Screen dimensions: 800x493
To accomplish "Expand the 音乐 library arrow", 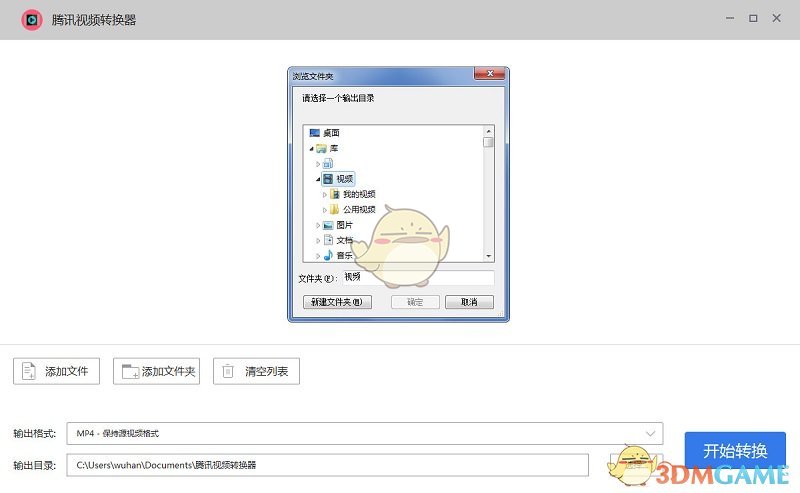I will 318,256.
